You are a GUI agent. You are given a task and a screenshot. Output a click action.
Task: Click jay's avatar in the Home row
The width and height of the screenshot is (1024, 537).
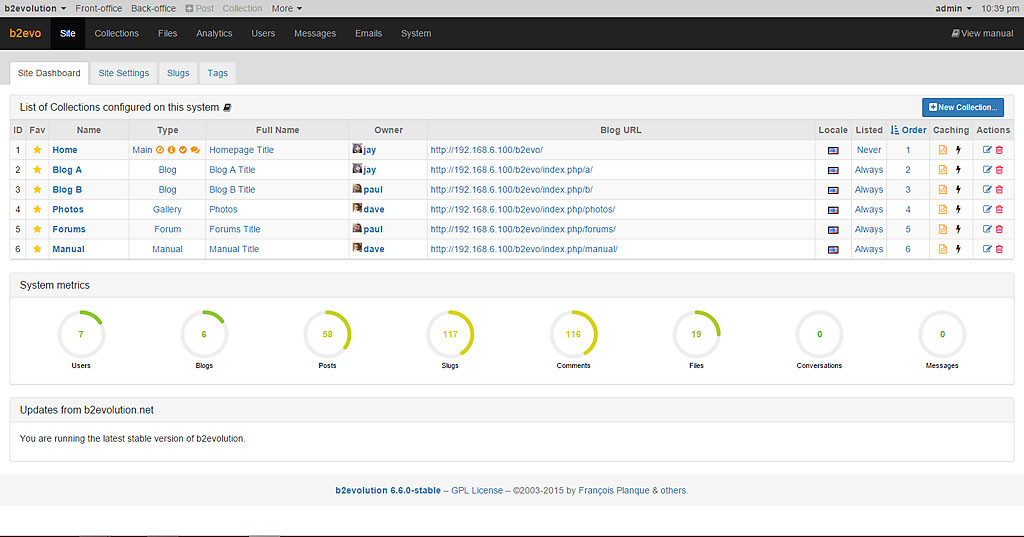[357, 149]
